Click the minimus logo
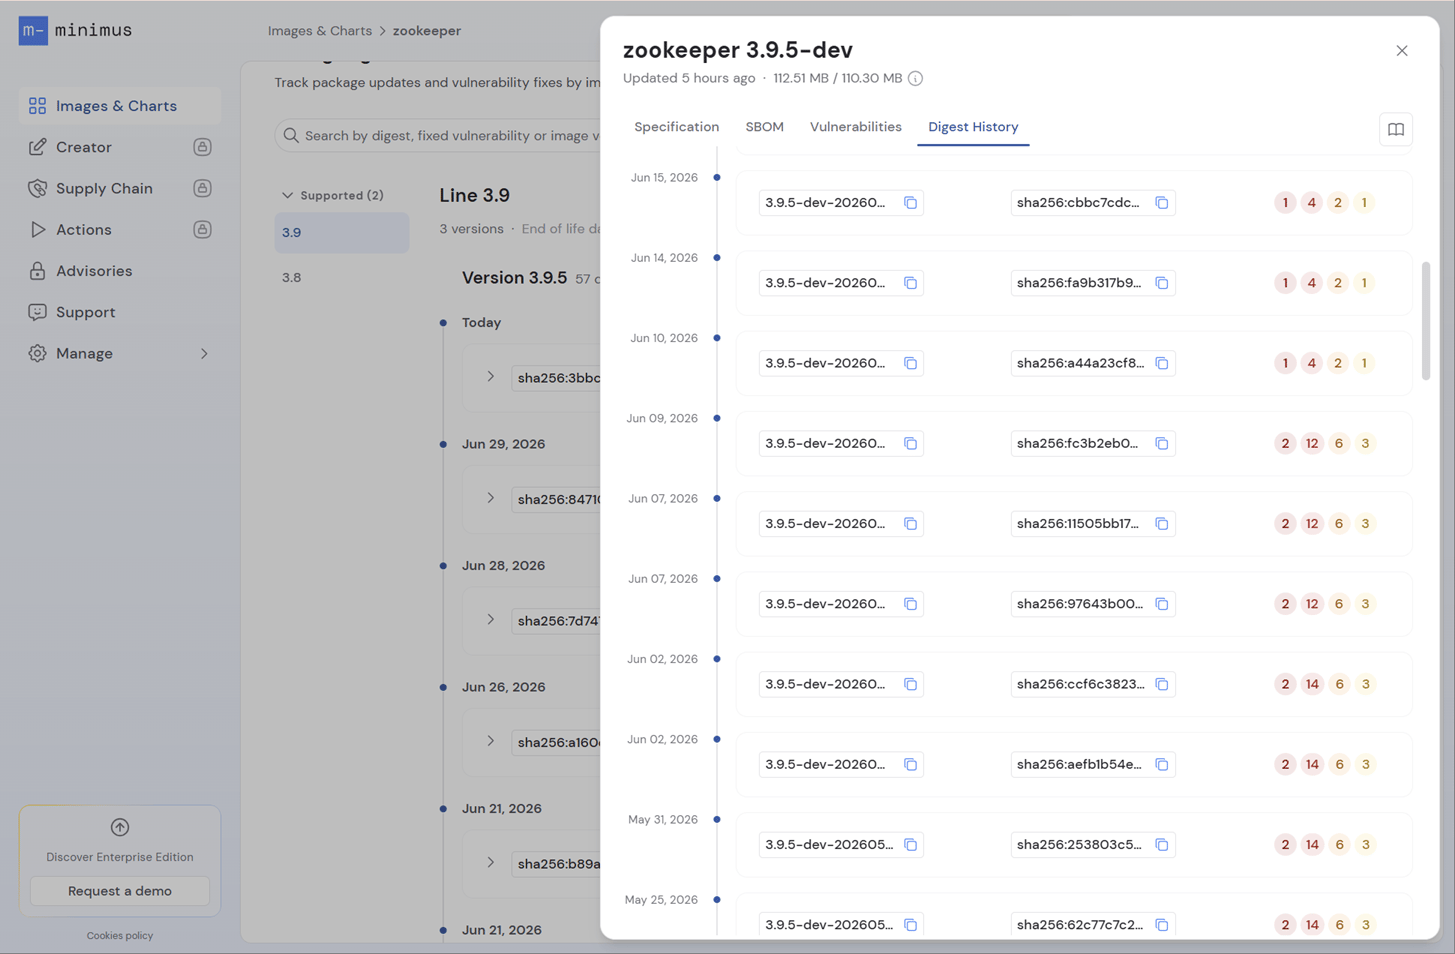 pyautogui.click(x=76, y=30)
